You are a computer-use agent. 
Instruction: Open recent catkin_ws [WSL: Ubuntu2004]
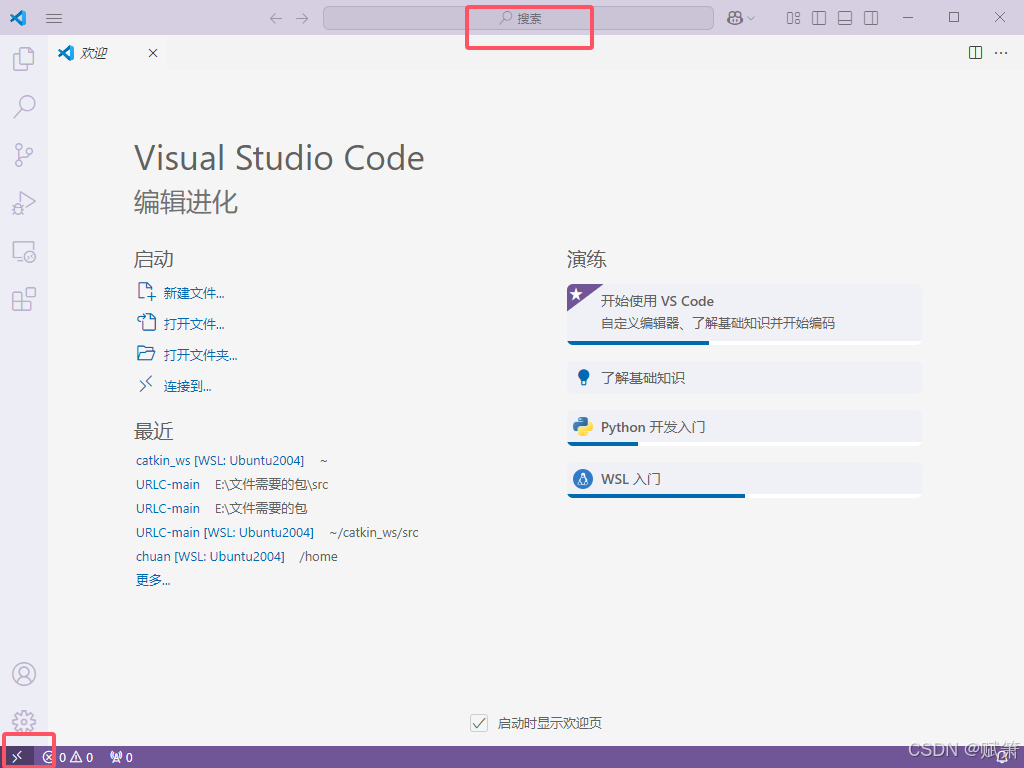219,460
